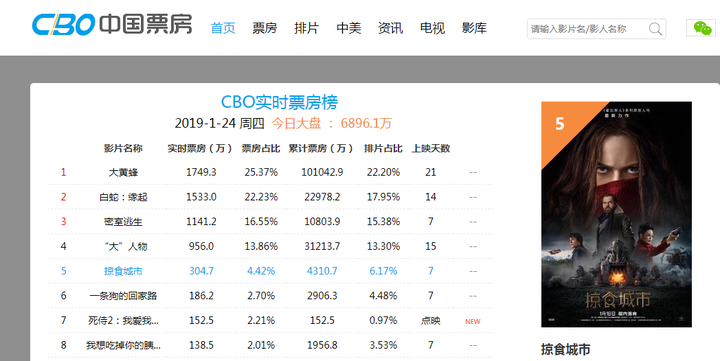720x361 pixels.
Task: Click red rank number 1
Action: pos(63,172)
